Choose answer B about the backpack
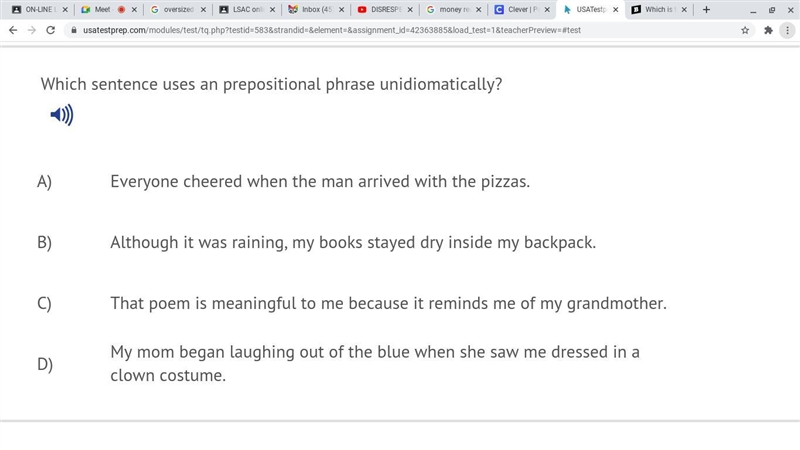The image size is (800, 450). [x=353, y=242]
